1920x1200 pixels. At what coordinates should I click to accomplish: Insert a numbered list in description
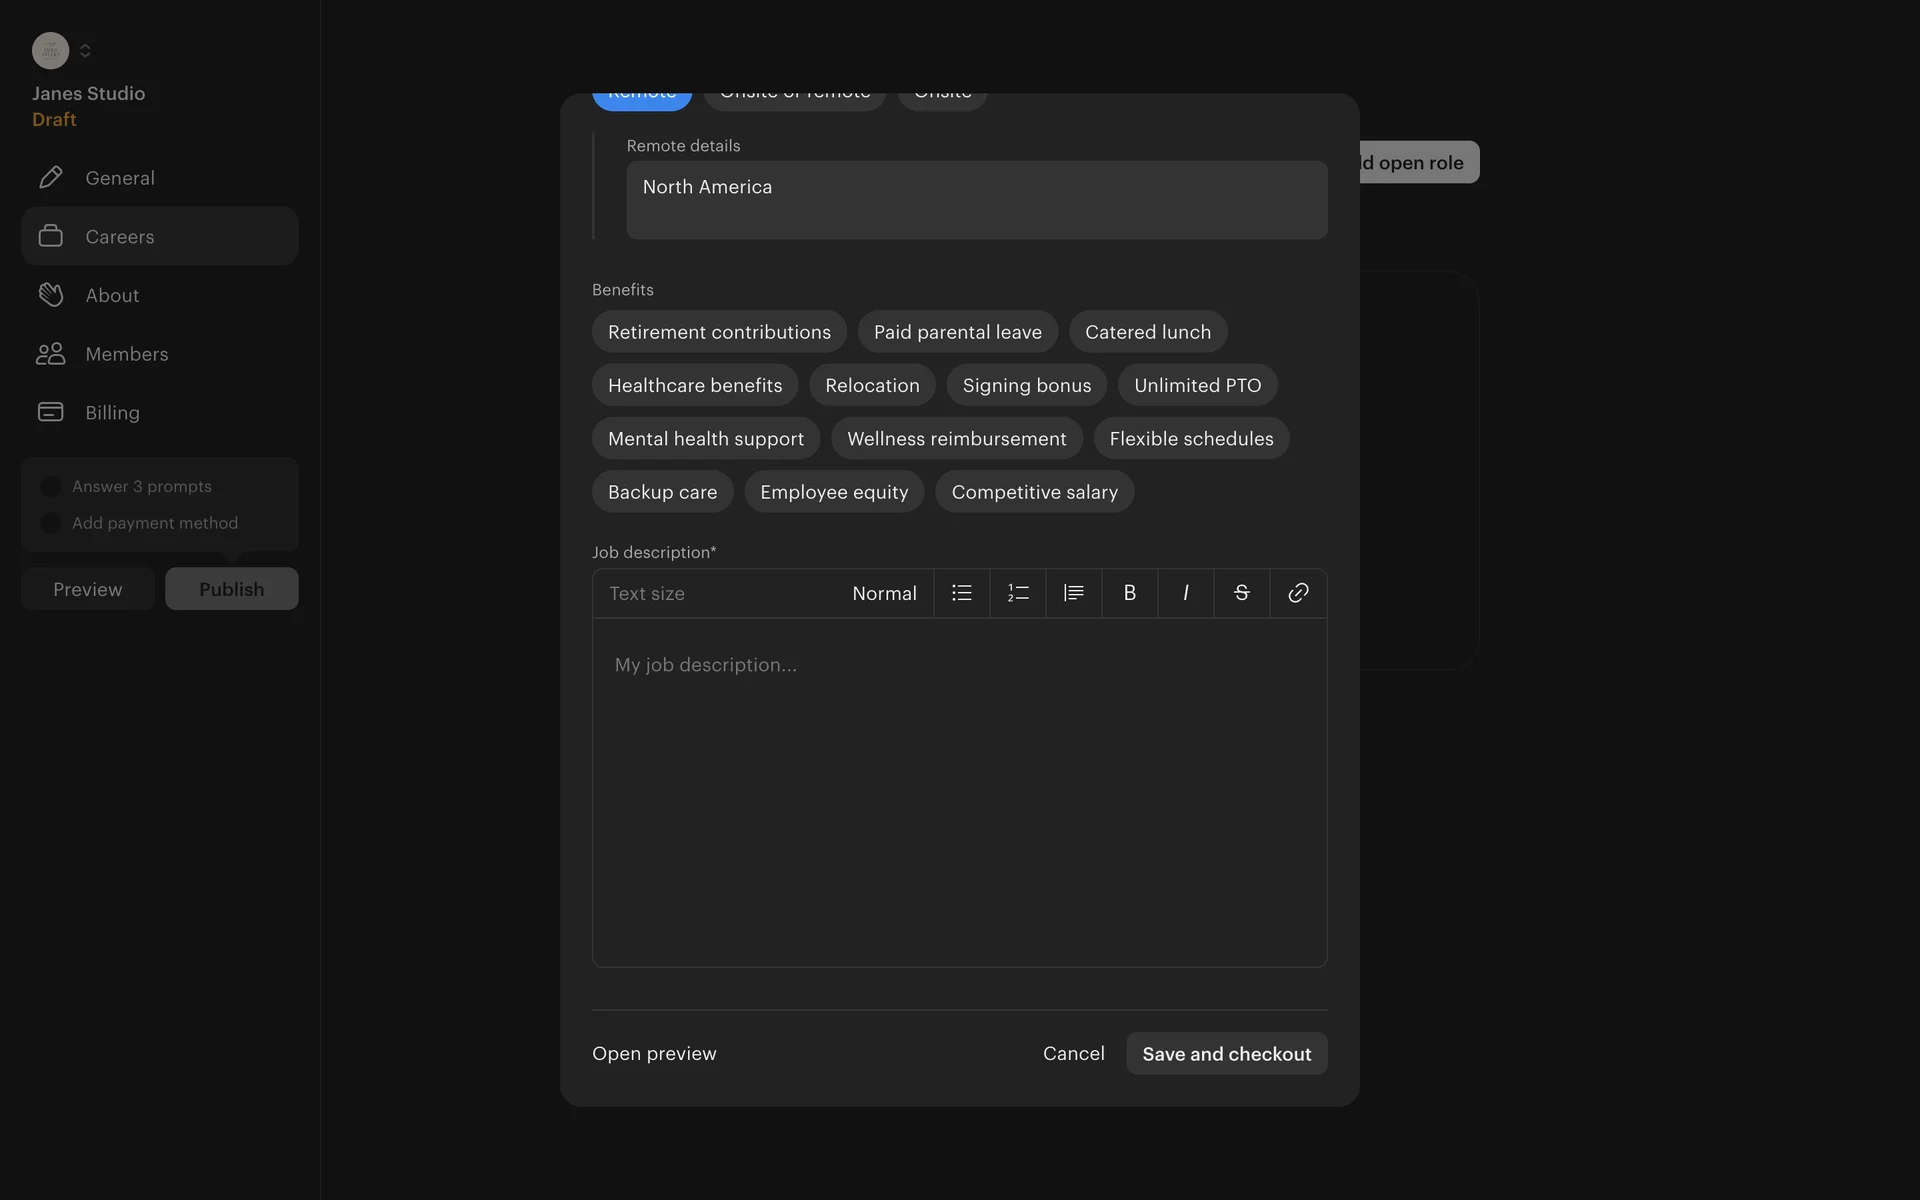1017,593
